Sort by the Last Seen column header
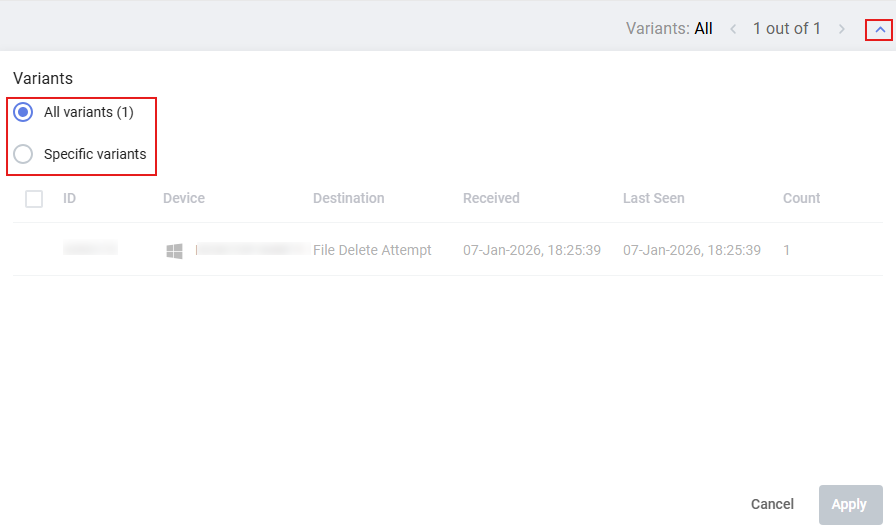Viewport: 896px width, 532px height. pyautogui.click(x=653, y=199)
